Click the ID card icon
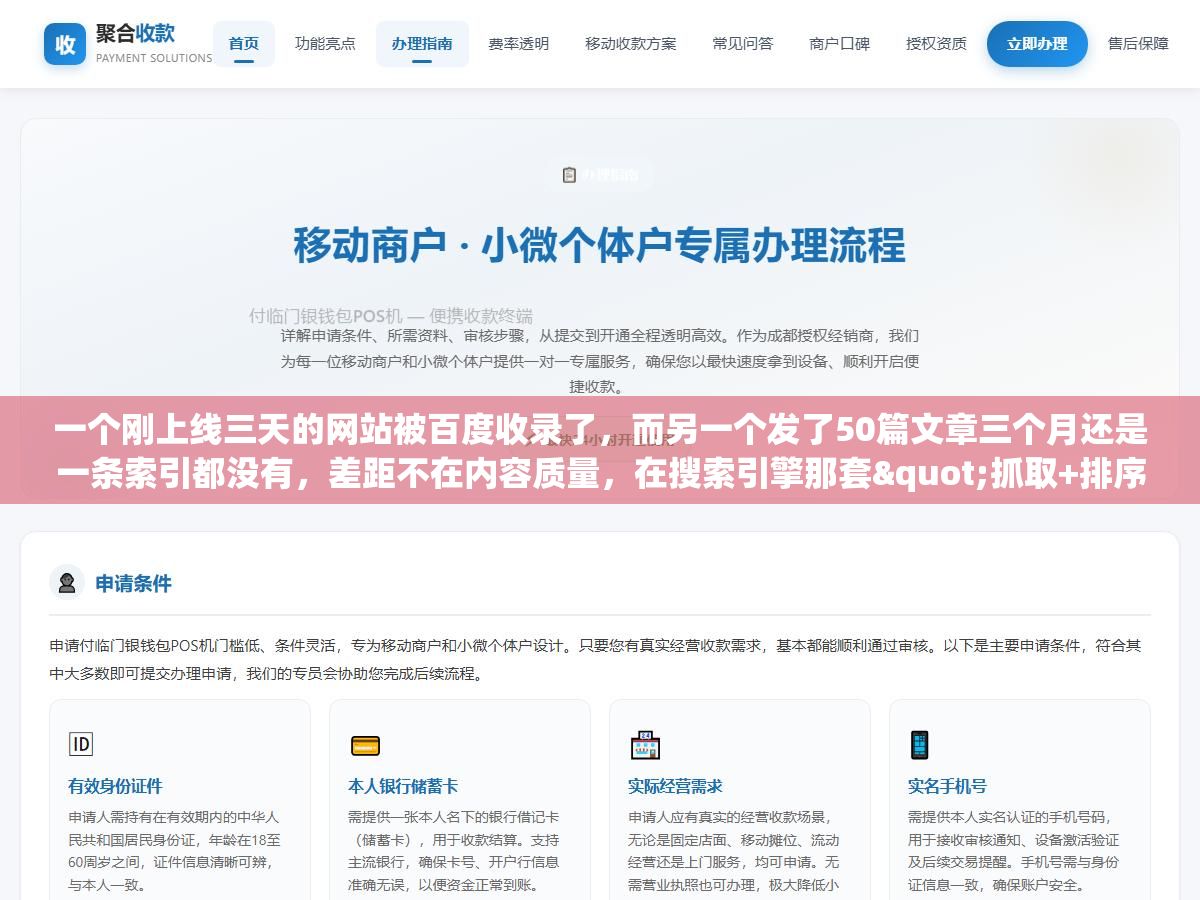 point(81,744)
